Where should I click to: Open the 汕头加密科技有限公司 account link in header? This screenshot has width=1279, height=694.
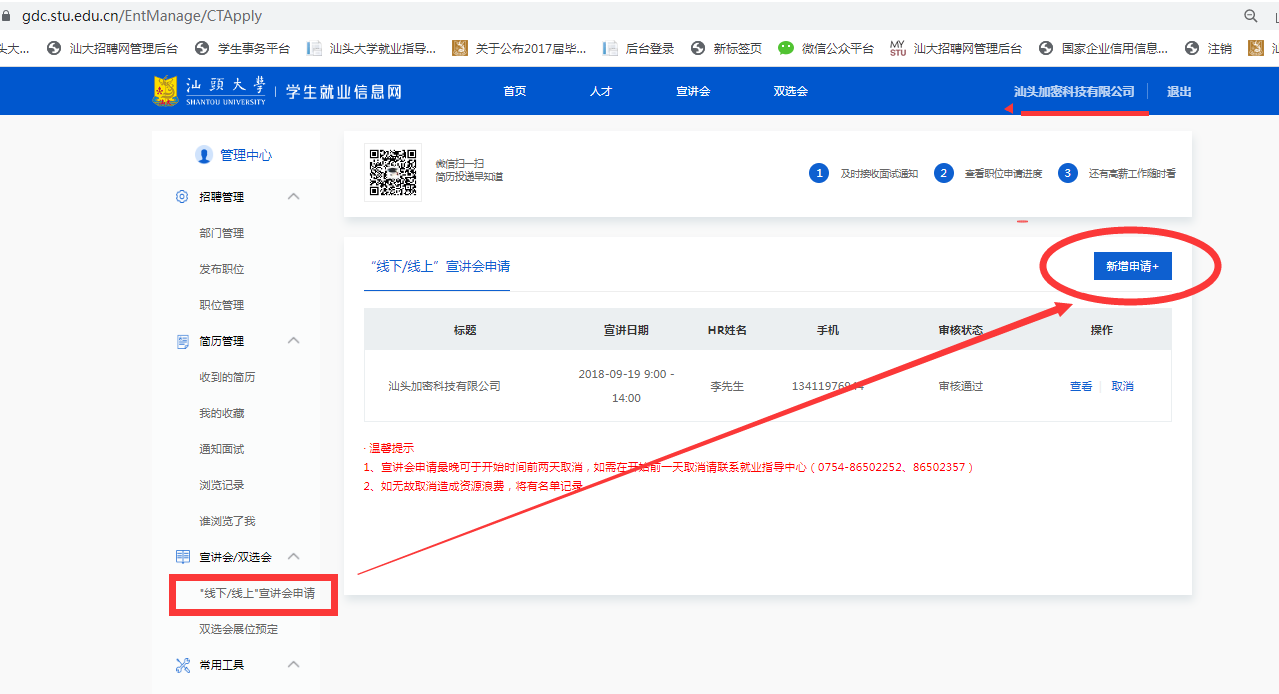1075,91
